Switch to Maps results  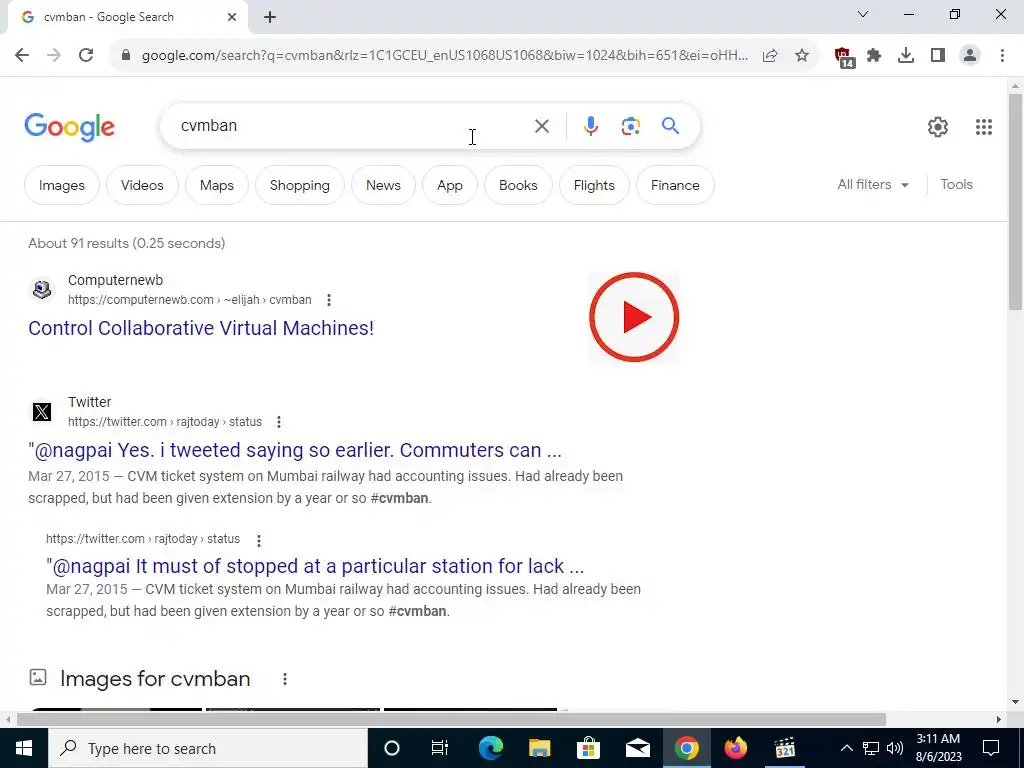(217, 185)
